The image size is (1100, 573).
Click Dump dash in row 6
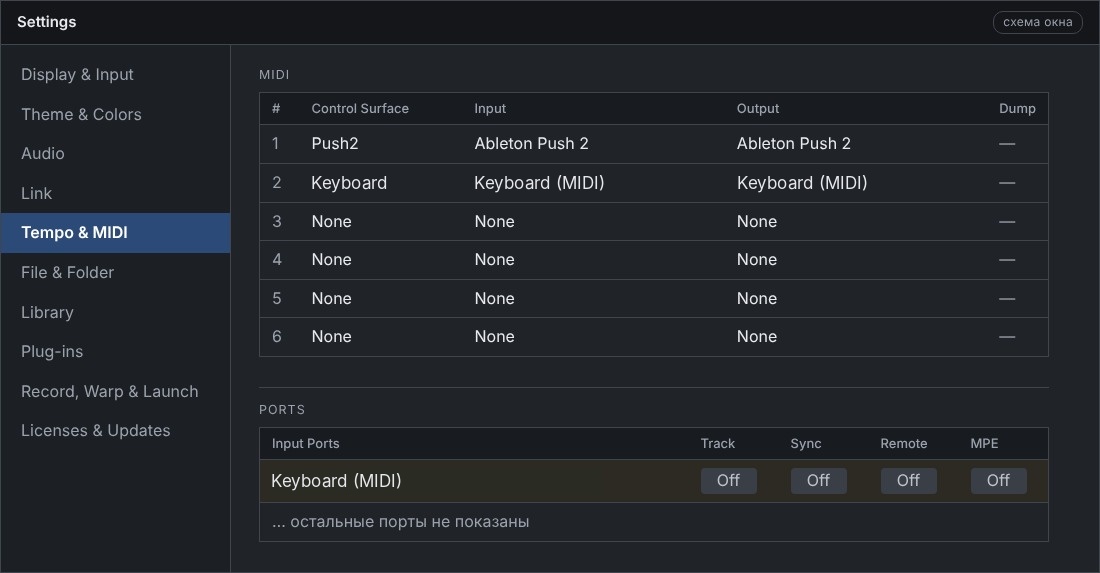click(x=1007, y=337)
